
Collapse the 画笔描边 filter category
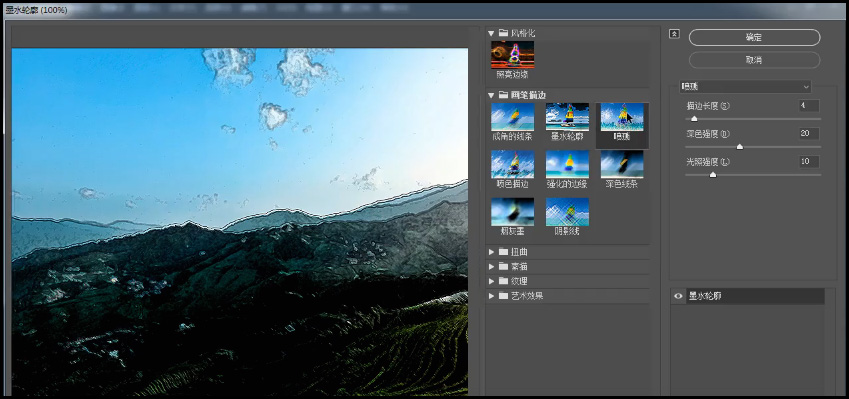[x=491, y=95]
